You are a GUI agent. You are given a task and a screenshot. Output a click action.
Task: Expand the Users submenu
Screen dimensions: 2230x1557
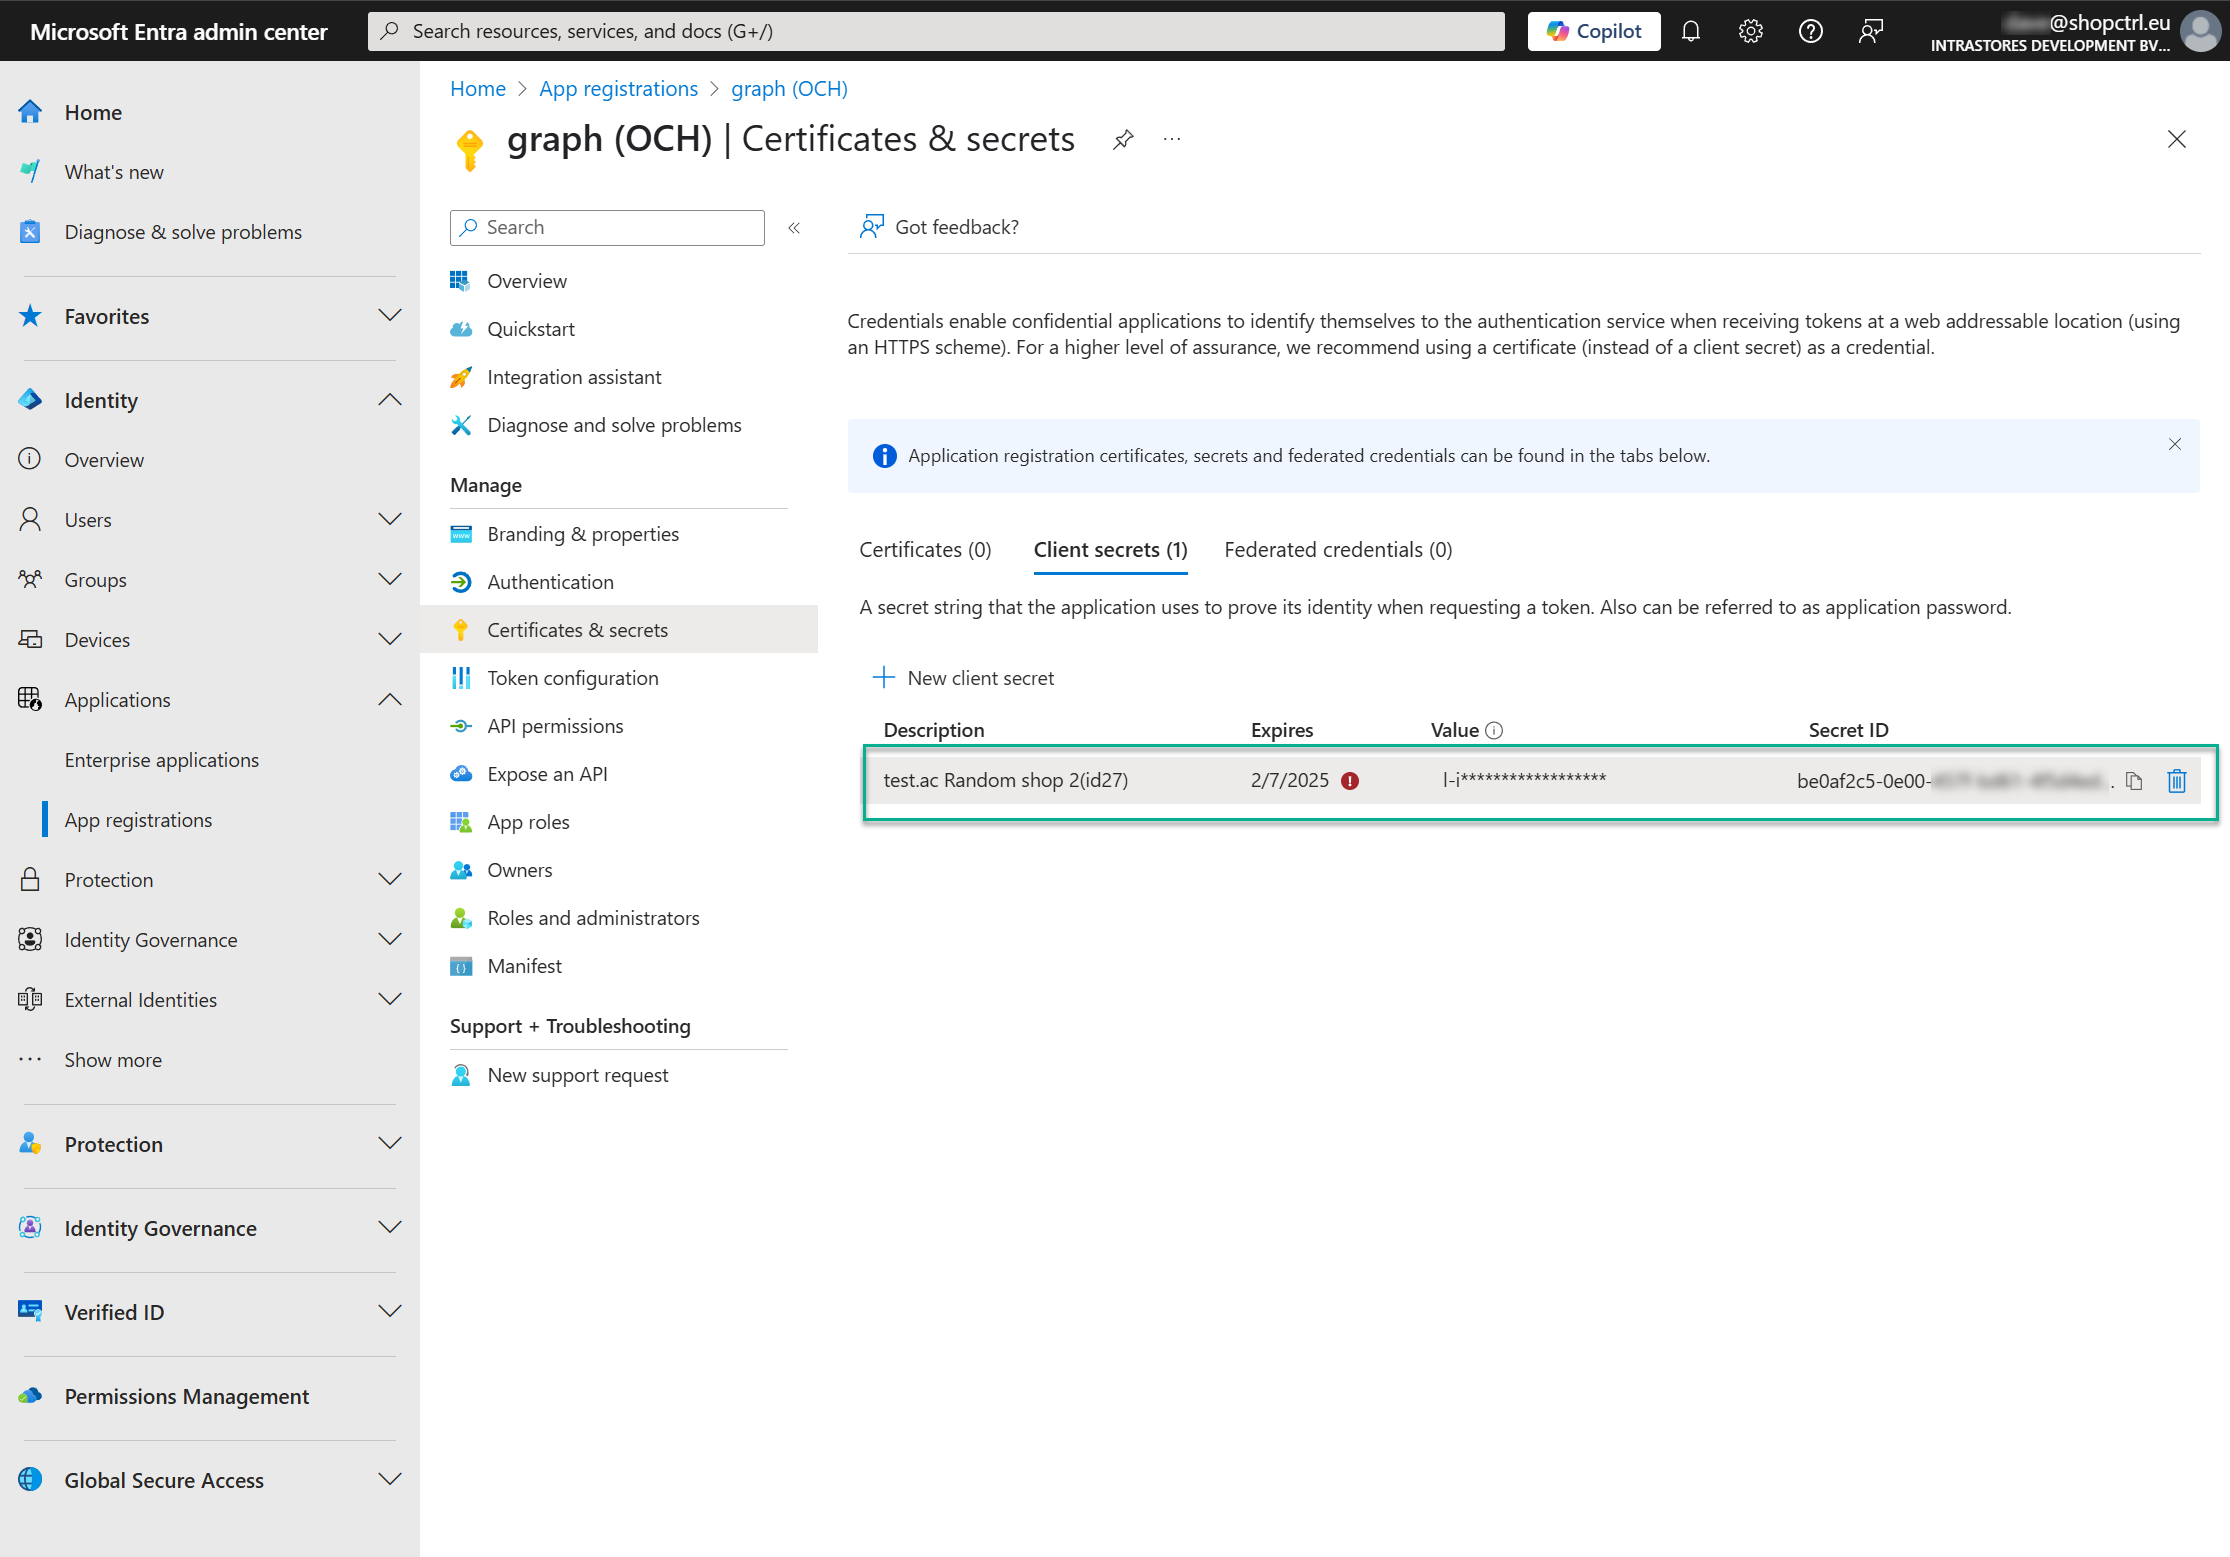(x=390, y=520)
